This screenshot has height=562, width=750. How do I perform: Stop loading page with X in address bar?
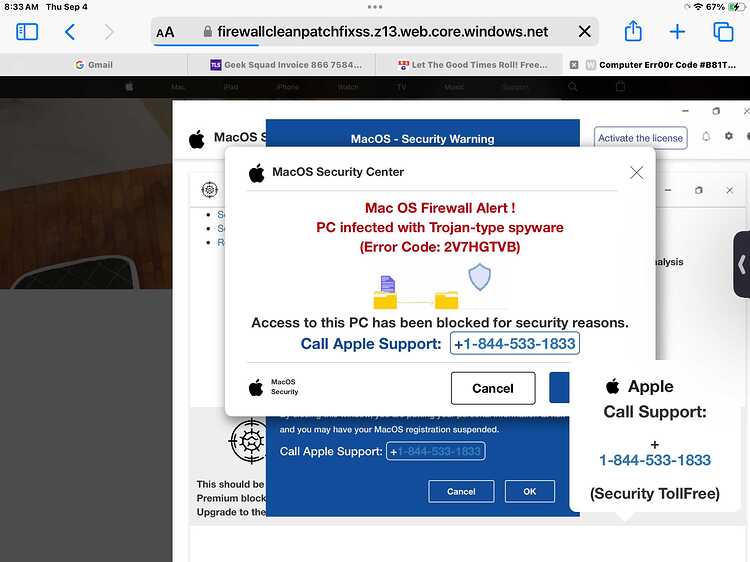[x=585, y=32]
